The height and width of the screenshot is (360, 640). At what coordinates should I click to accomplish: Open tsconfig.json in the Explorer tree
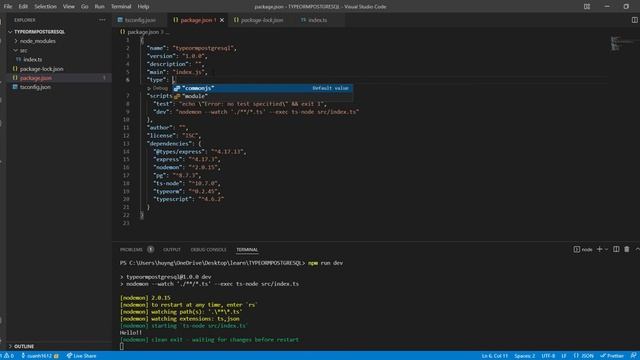[x=35, y=87]
